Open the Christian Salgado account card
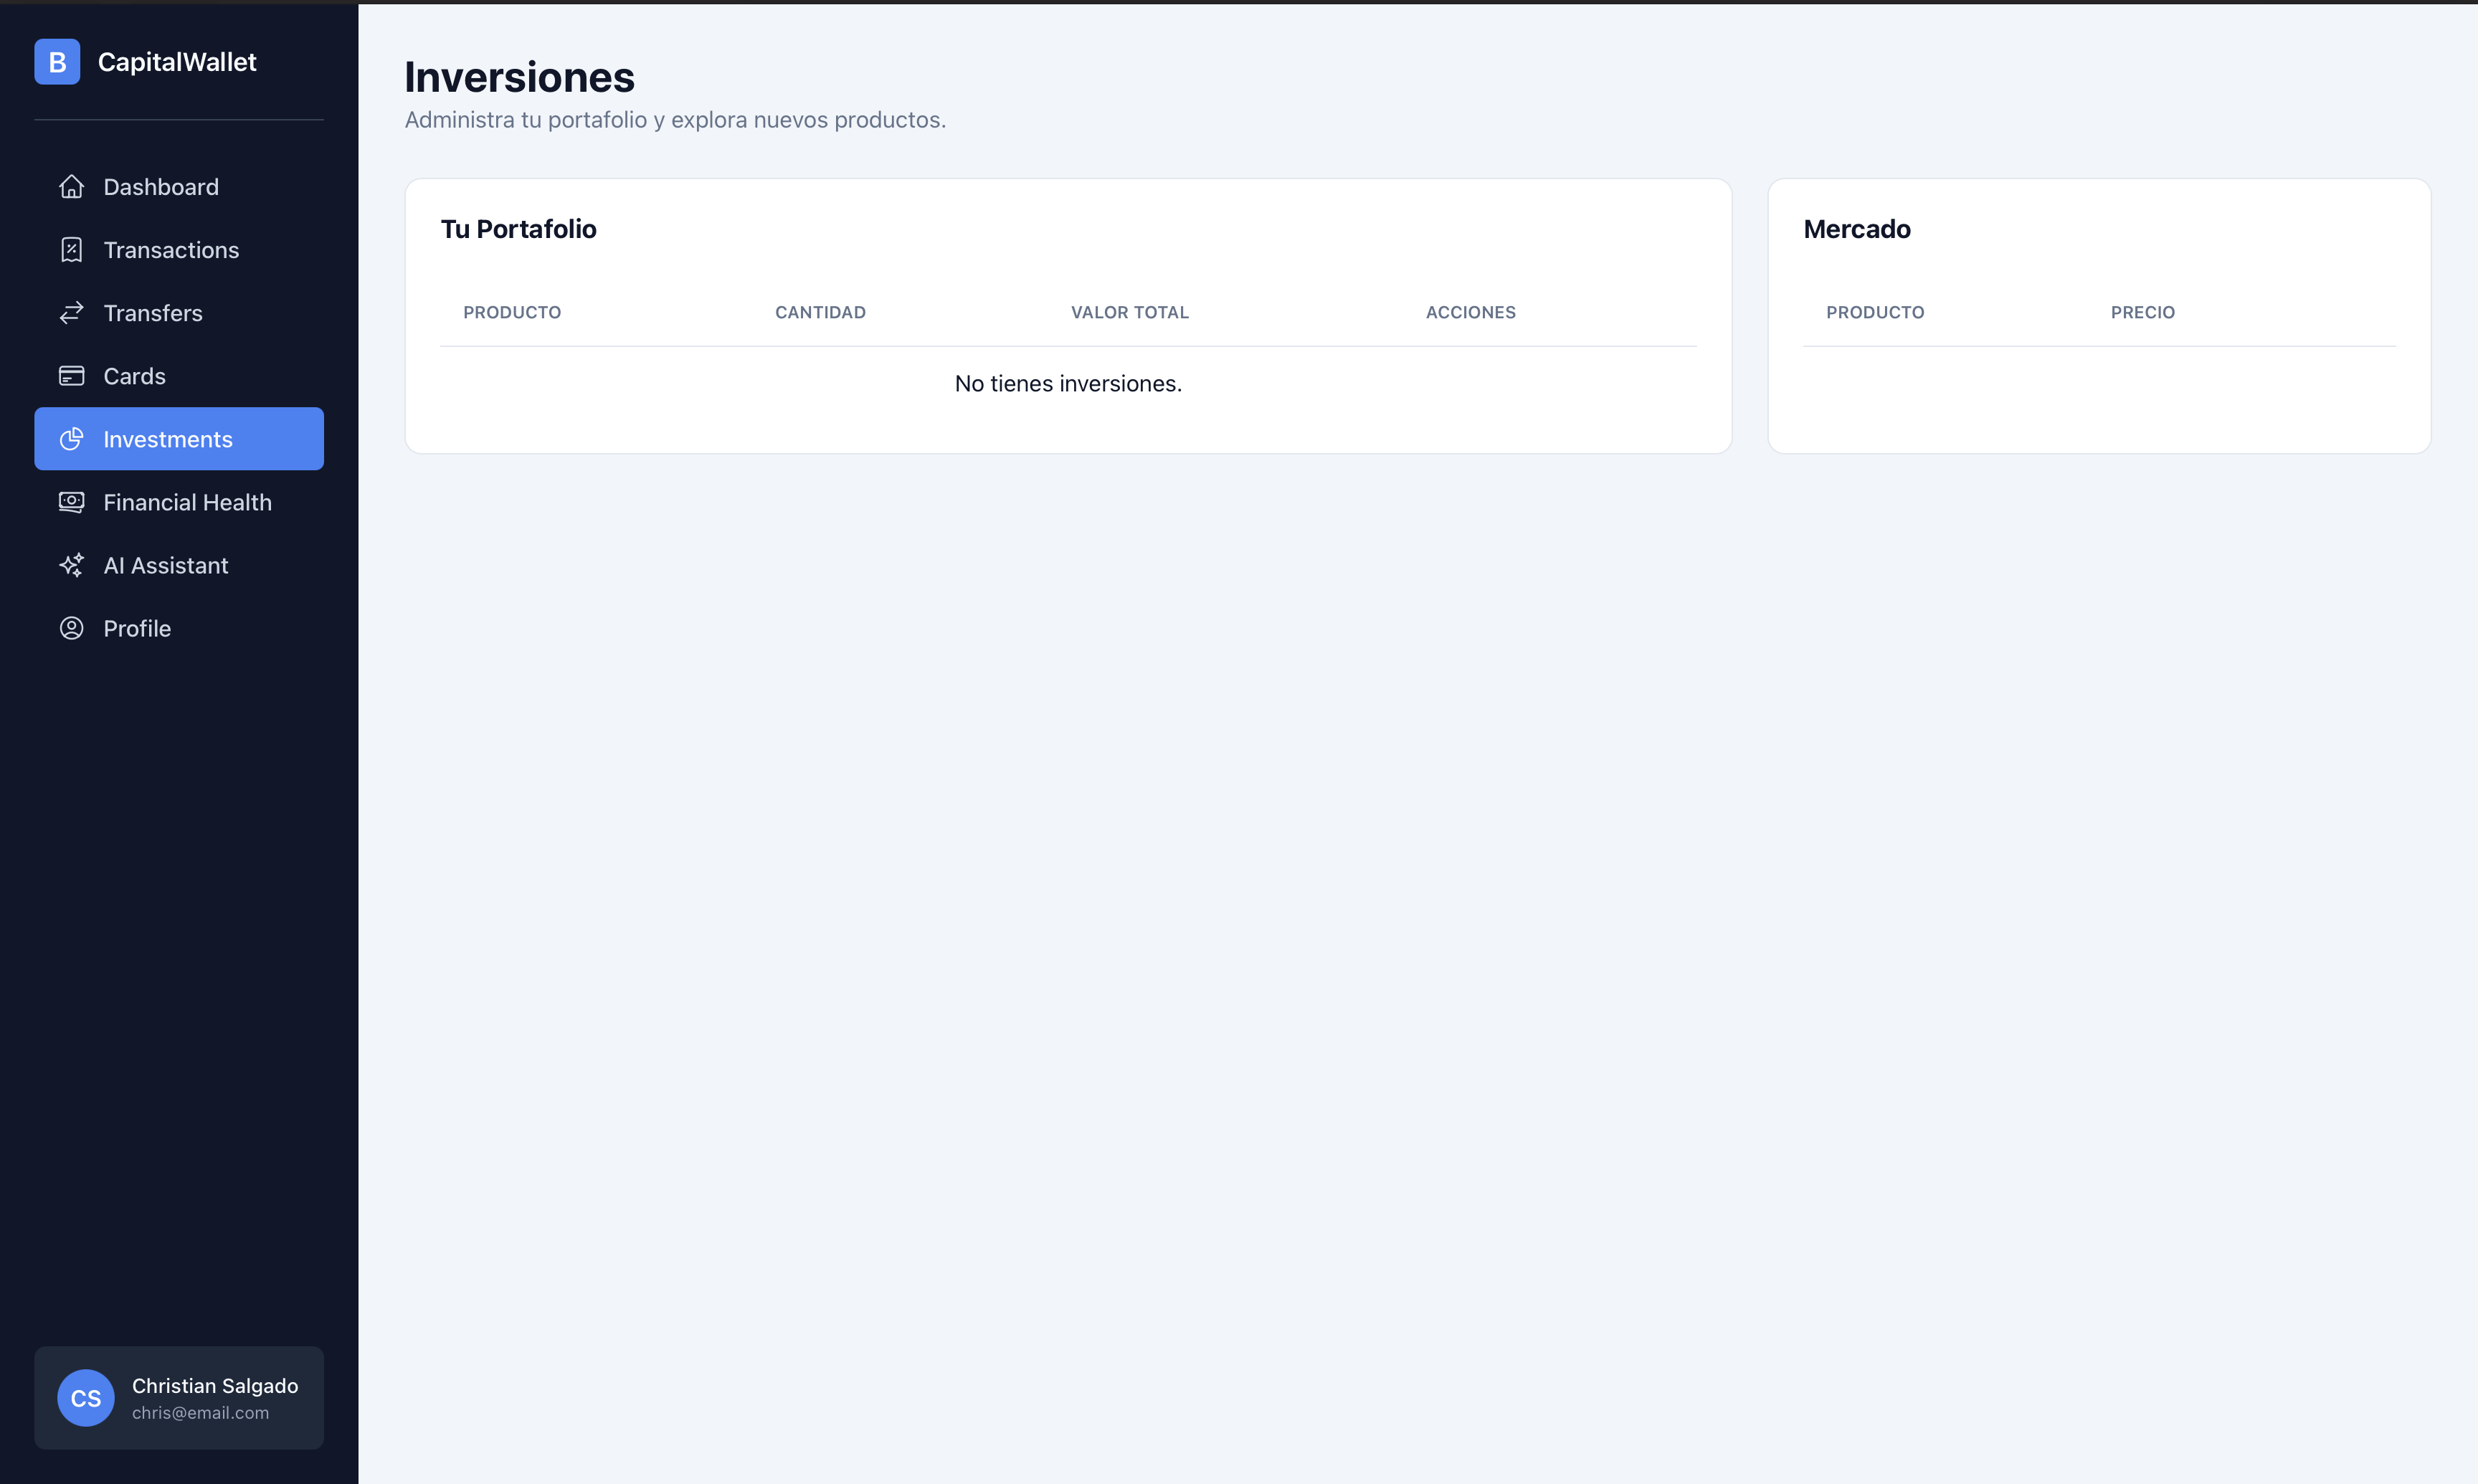The image size is (2478, 1484). pos(215,1386)
